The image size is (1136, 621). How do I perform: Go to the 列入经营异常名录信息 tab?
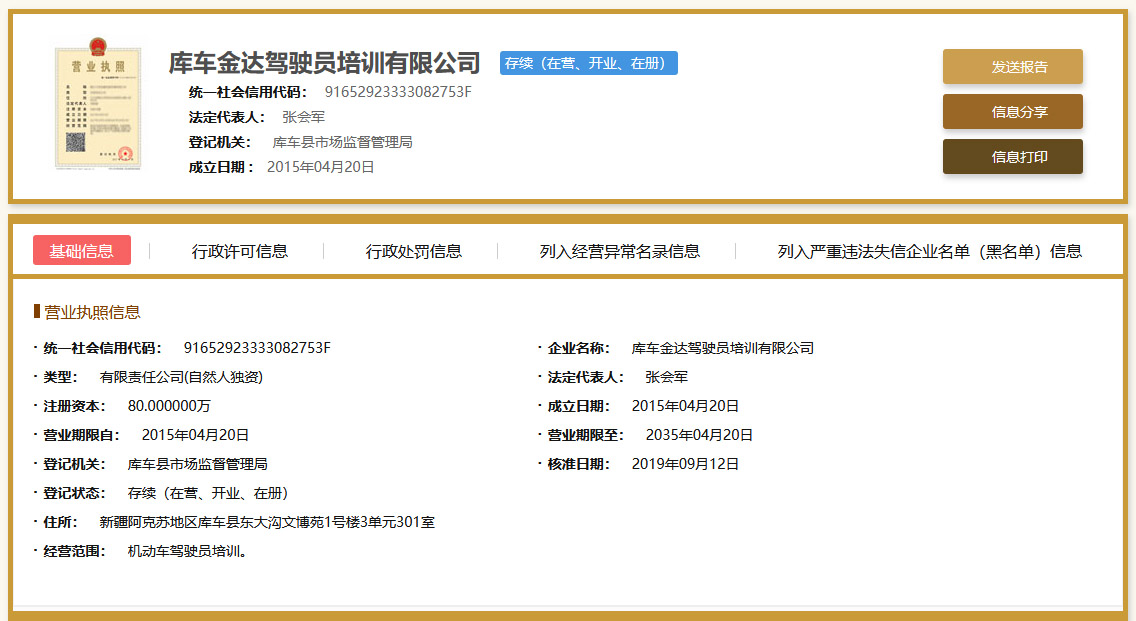pyautogui.click(x=619, y=251)
